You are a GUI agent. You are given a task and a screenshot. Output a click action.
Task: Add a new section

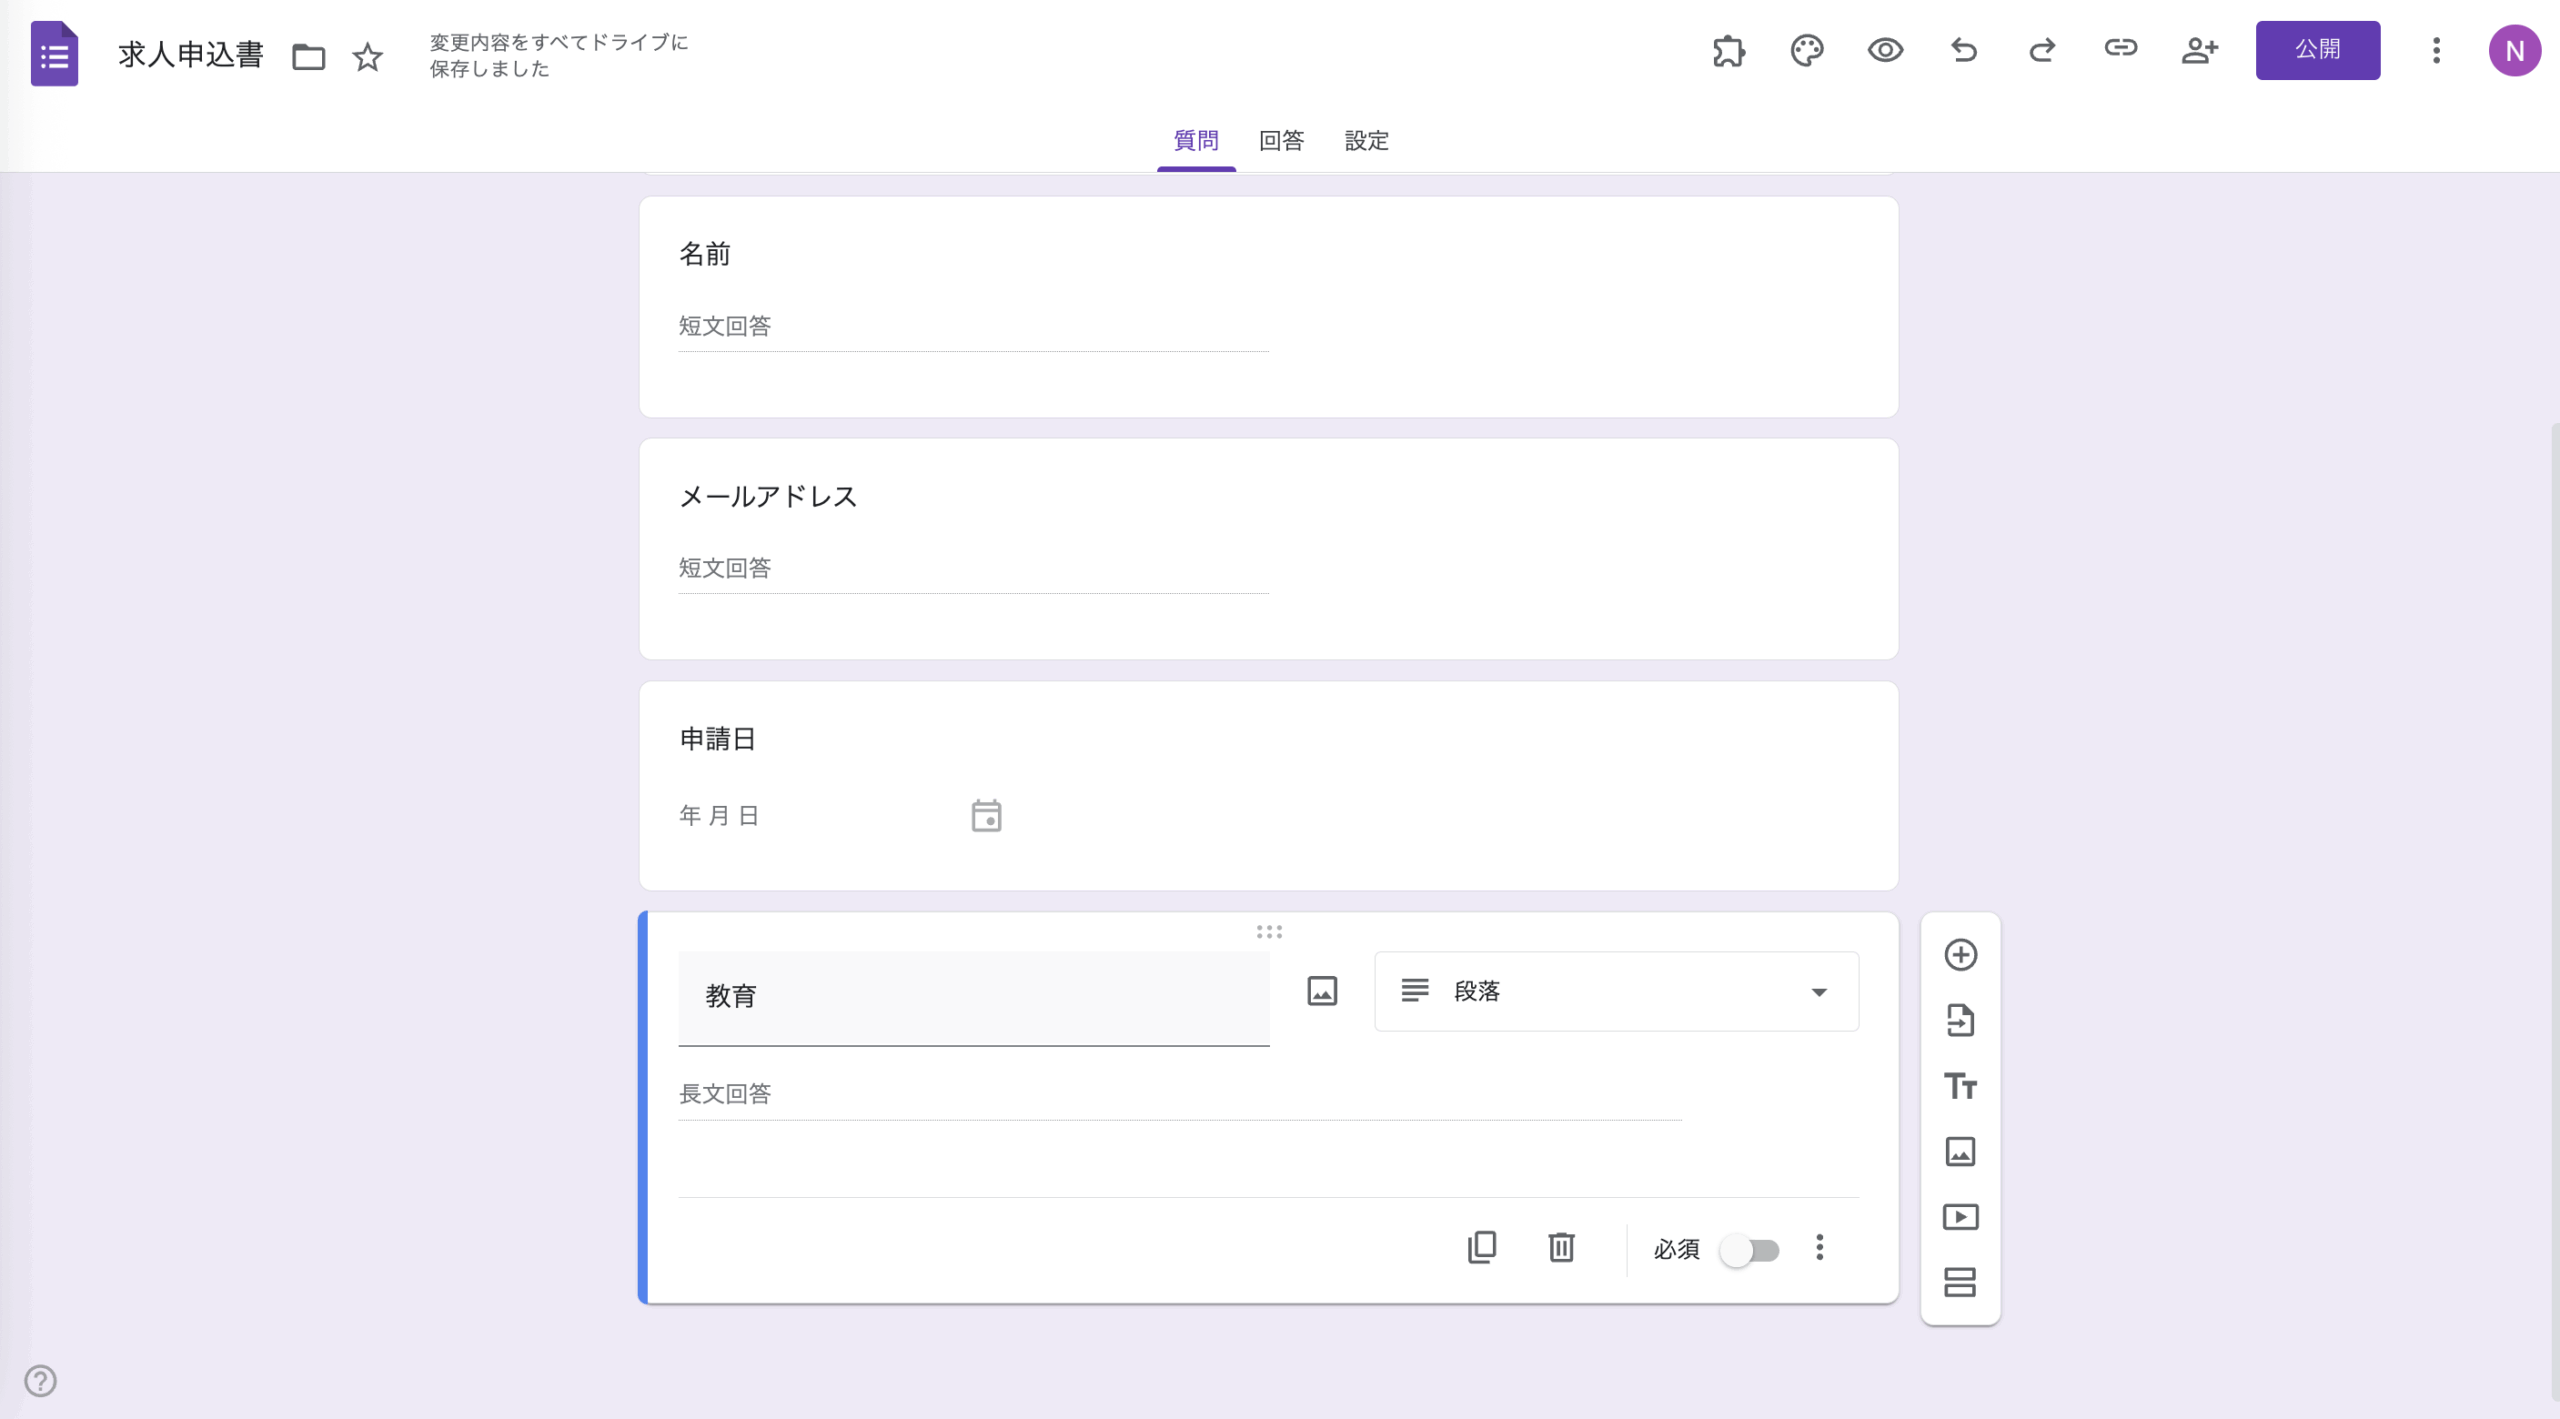pyautogui.click(x=1960, y=1282)
